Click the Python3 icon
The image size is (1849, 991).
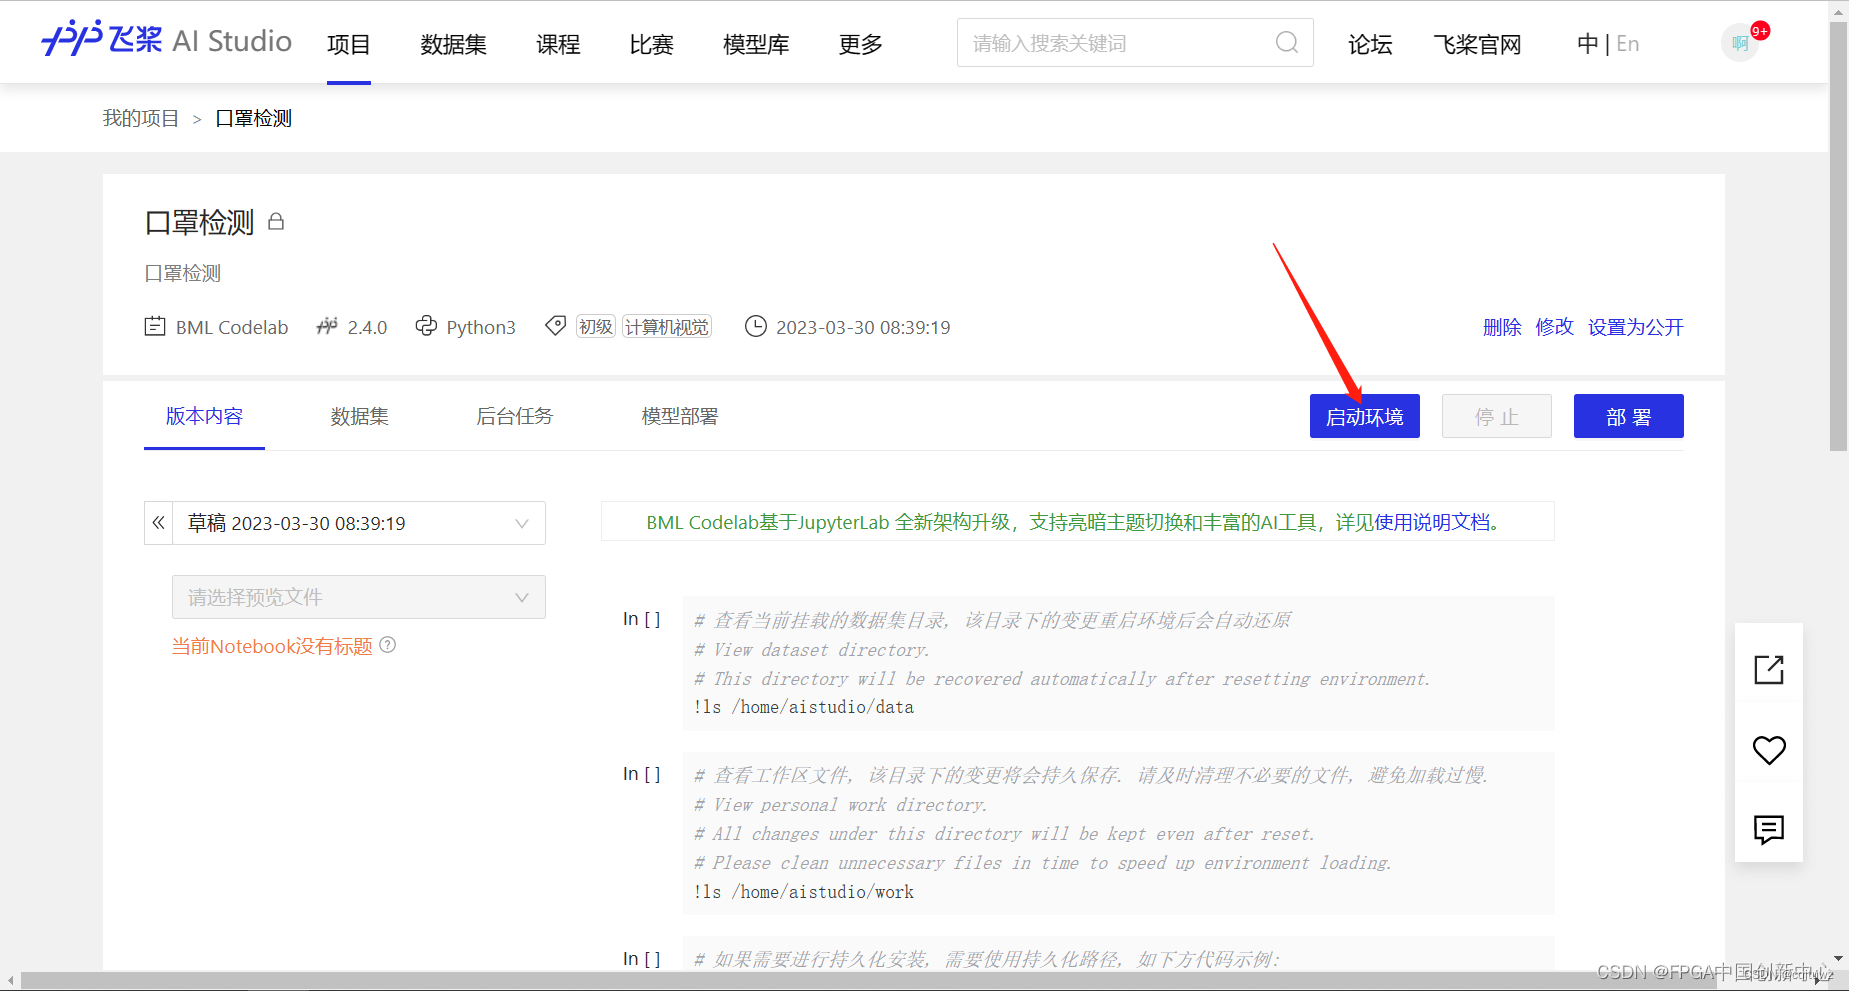pos(427,326)
